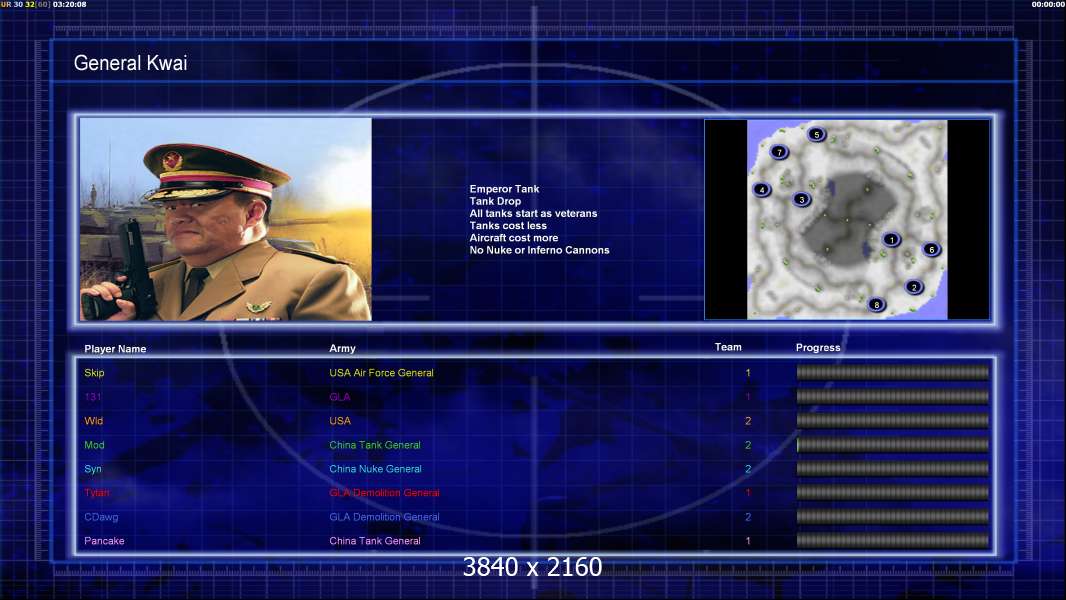Select player name CDawg
The image size is (1066, 600).
point(101,517)
